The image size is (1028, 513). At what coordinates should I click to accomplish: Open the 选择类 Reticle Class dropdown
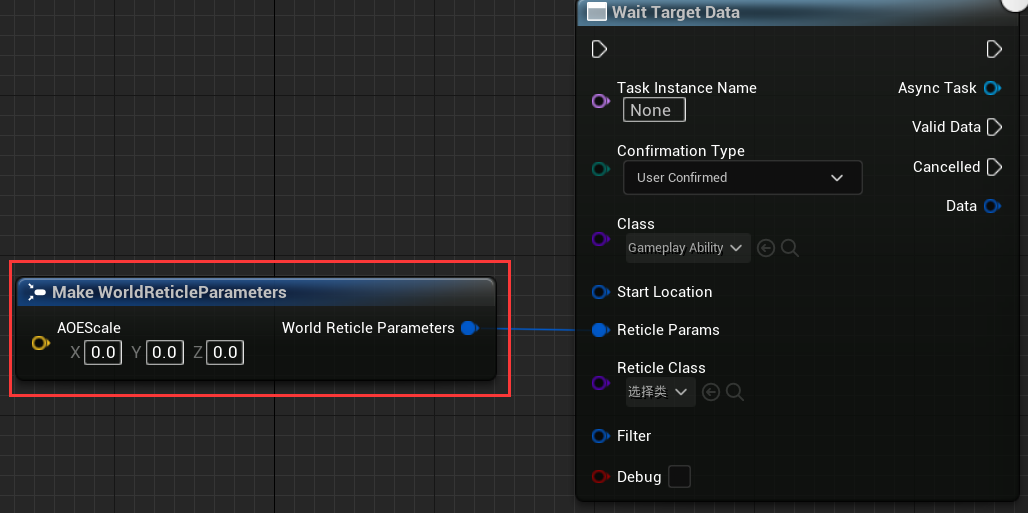click(660, 392)
